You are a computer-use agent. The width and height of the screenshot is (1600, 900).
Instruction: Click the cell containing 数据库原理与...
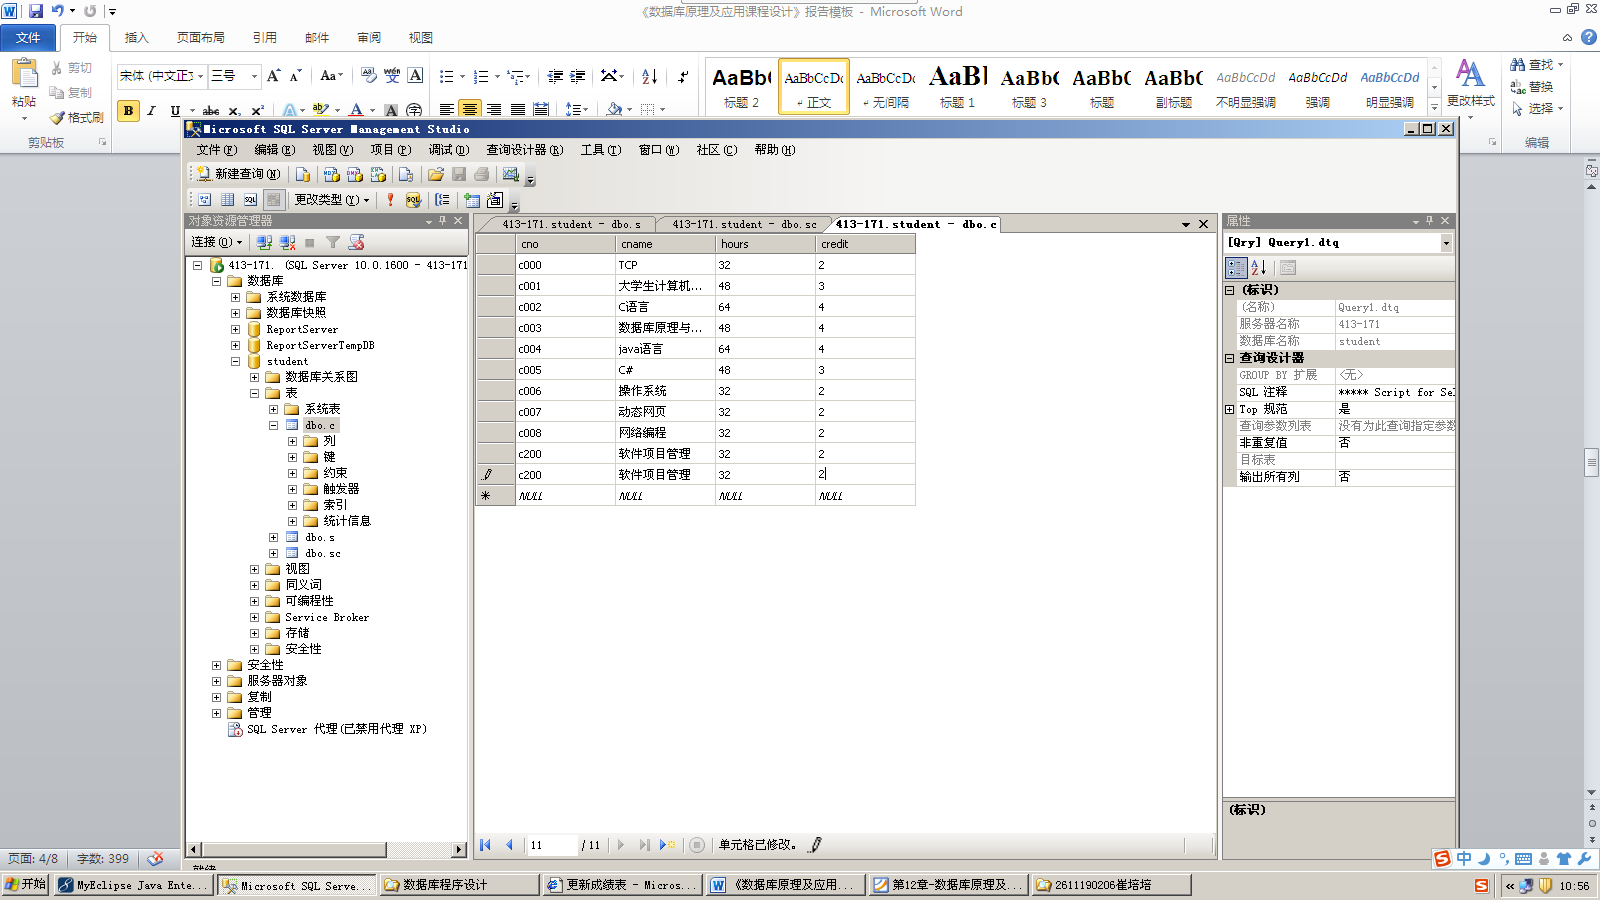pyautogui.click(x=665, y=328)
